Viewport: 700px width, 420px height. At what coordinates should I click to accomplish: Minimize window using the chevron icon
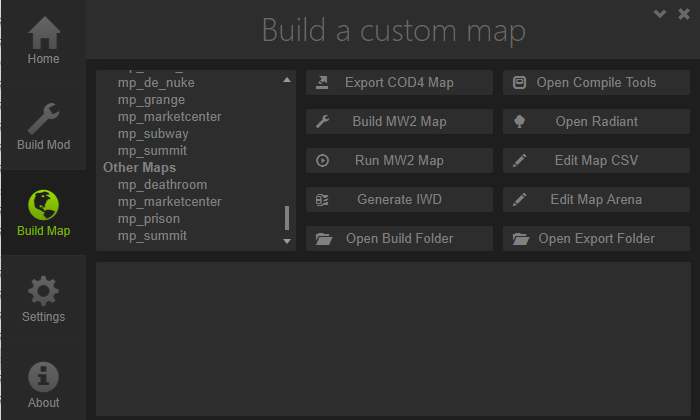[x=659, y=14]
